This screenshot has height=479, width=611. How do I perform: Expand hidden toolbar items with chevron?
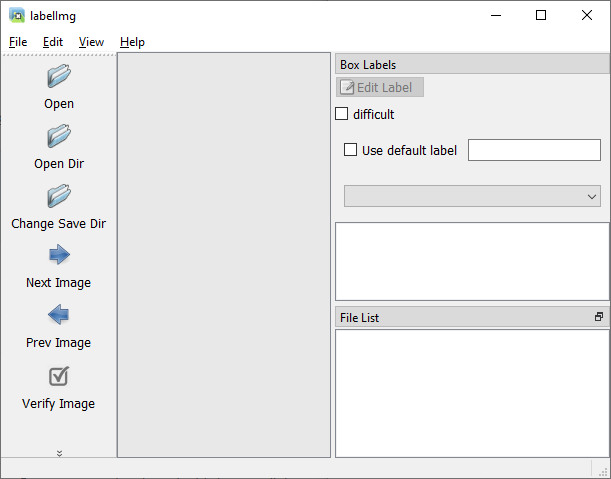click(x=59, y=453)
